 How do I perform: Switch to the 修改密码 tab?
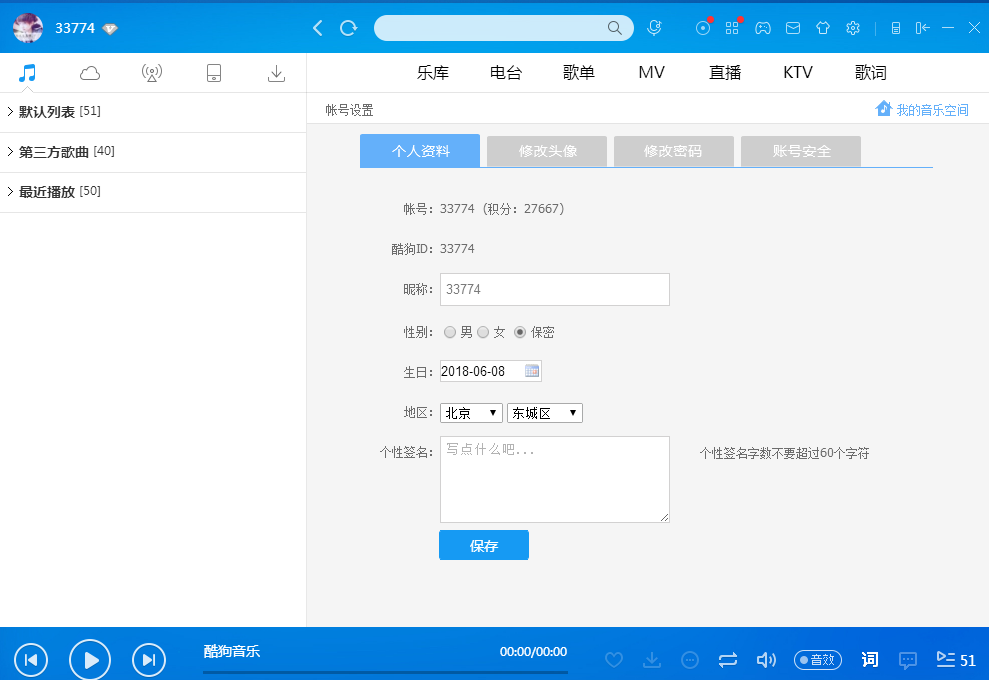(674, 151)
